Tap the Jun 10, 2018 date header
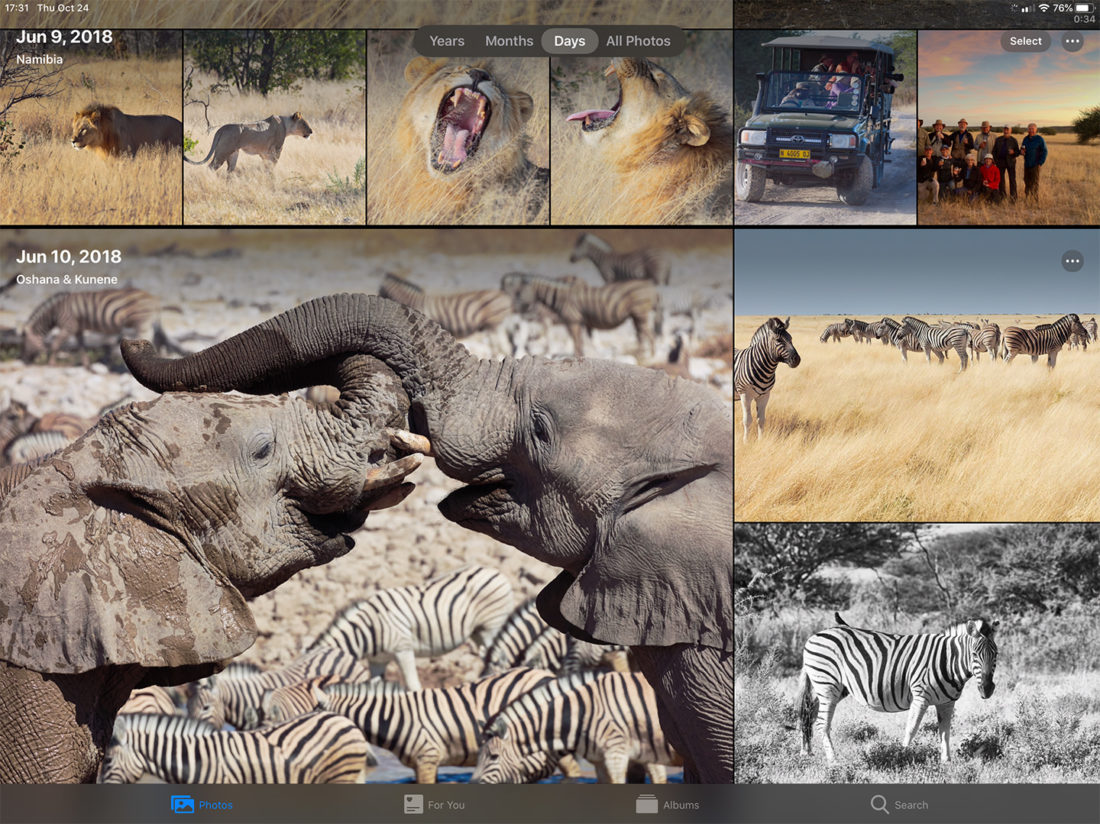1100x824 pixels. click(68, 257)
